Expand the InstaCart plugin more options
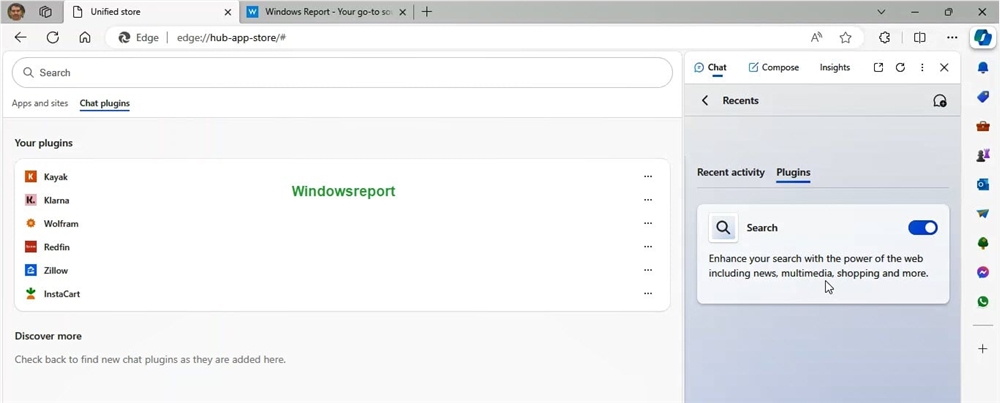 click(648, 294)
